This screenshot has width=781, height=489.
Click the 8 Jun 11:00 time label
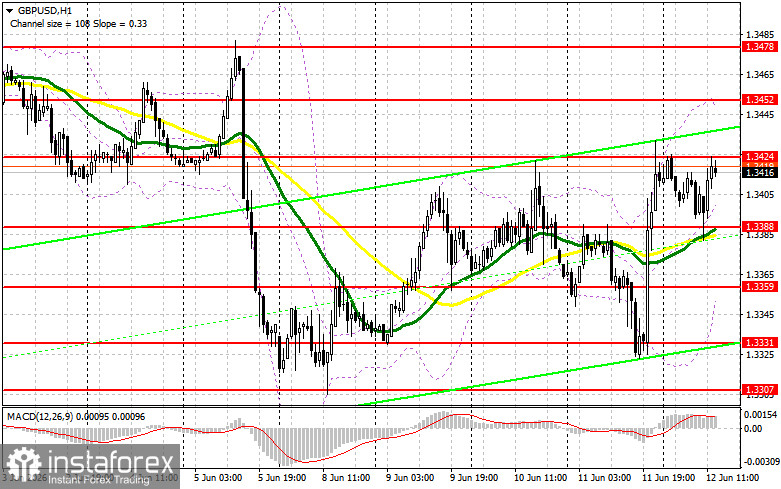coord(346,478)
